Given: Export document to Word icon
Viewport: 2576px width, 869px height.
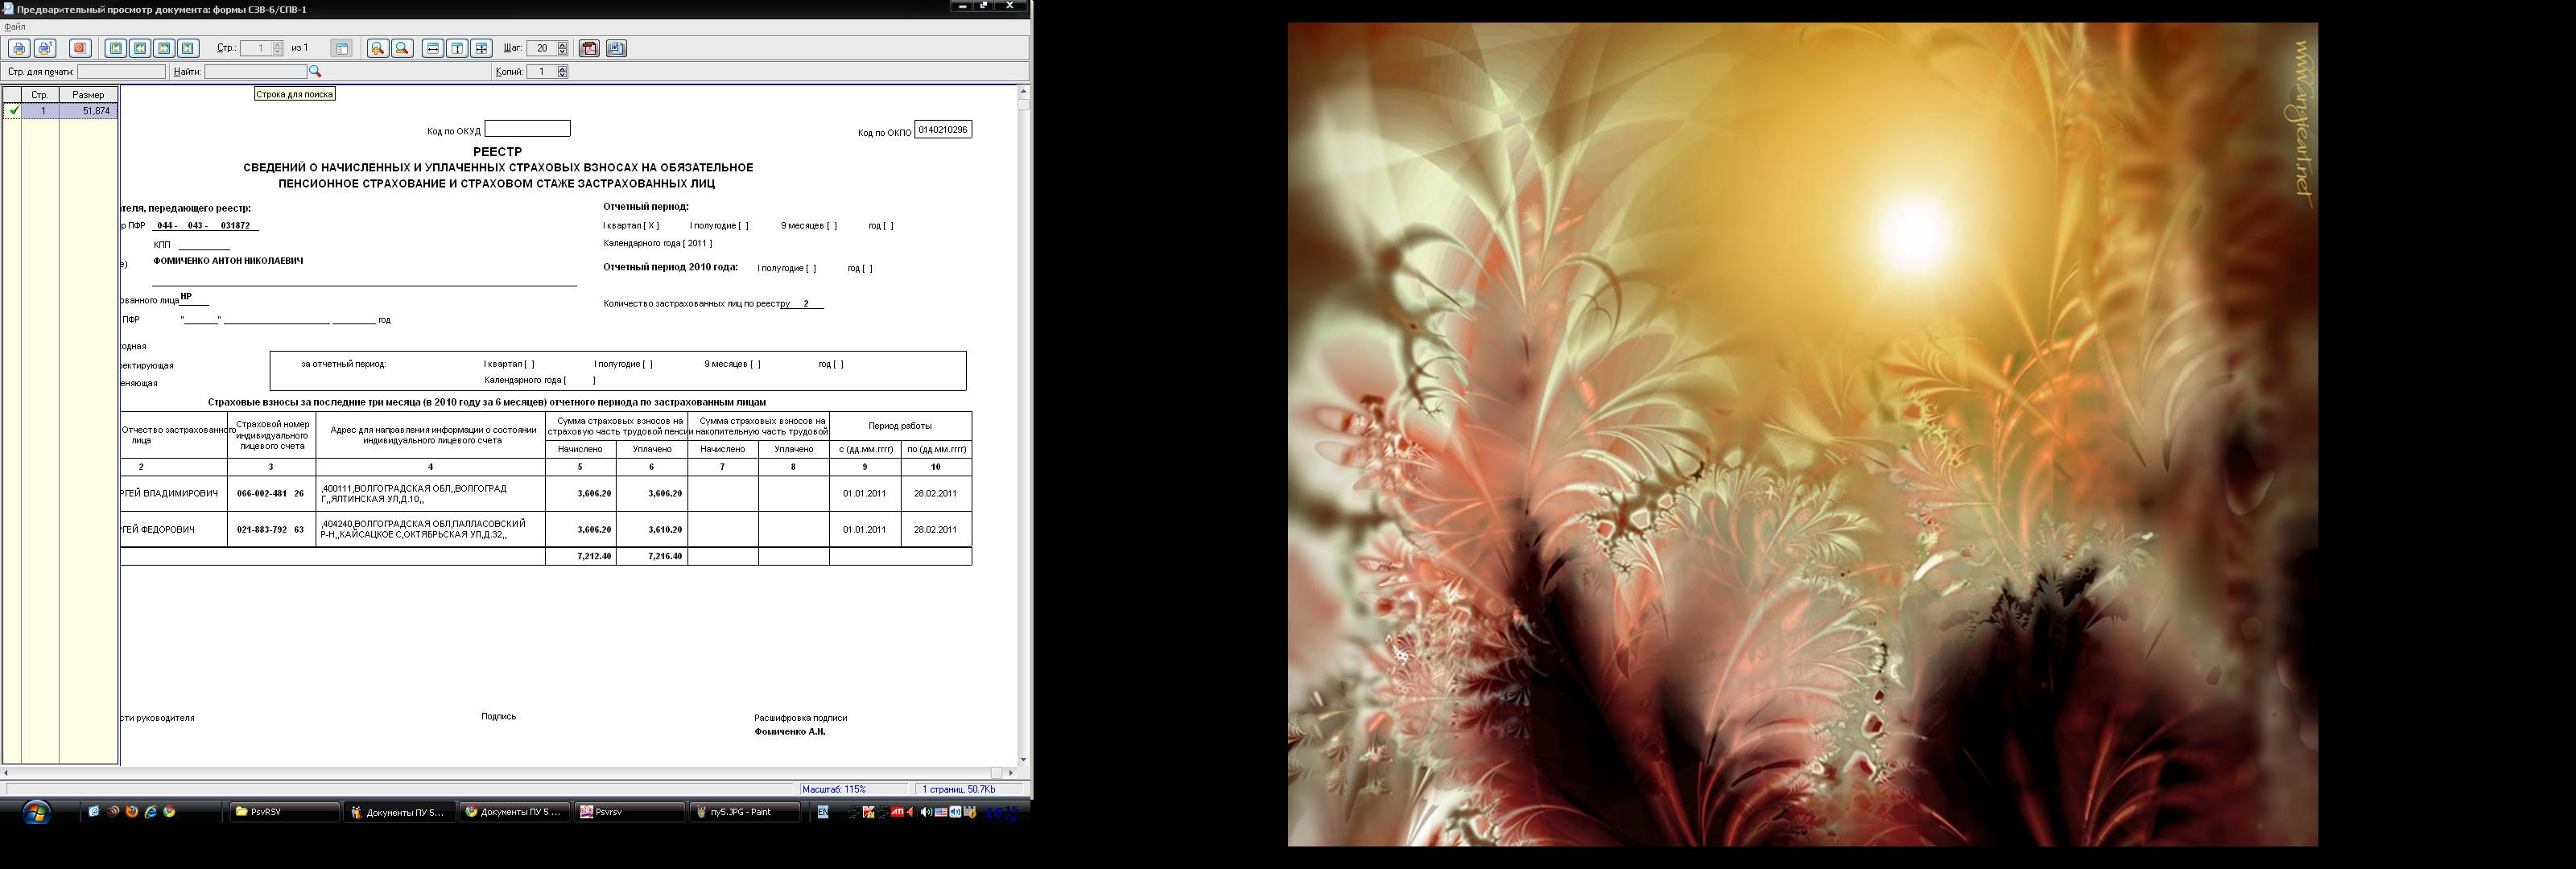Looking at the screenshot, I should [616, 48].
